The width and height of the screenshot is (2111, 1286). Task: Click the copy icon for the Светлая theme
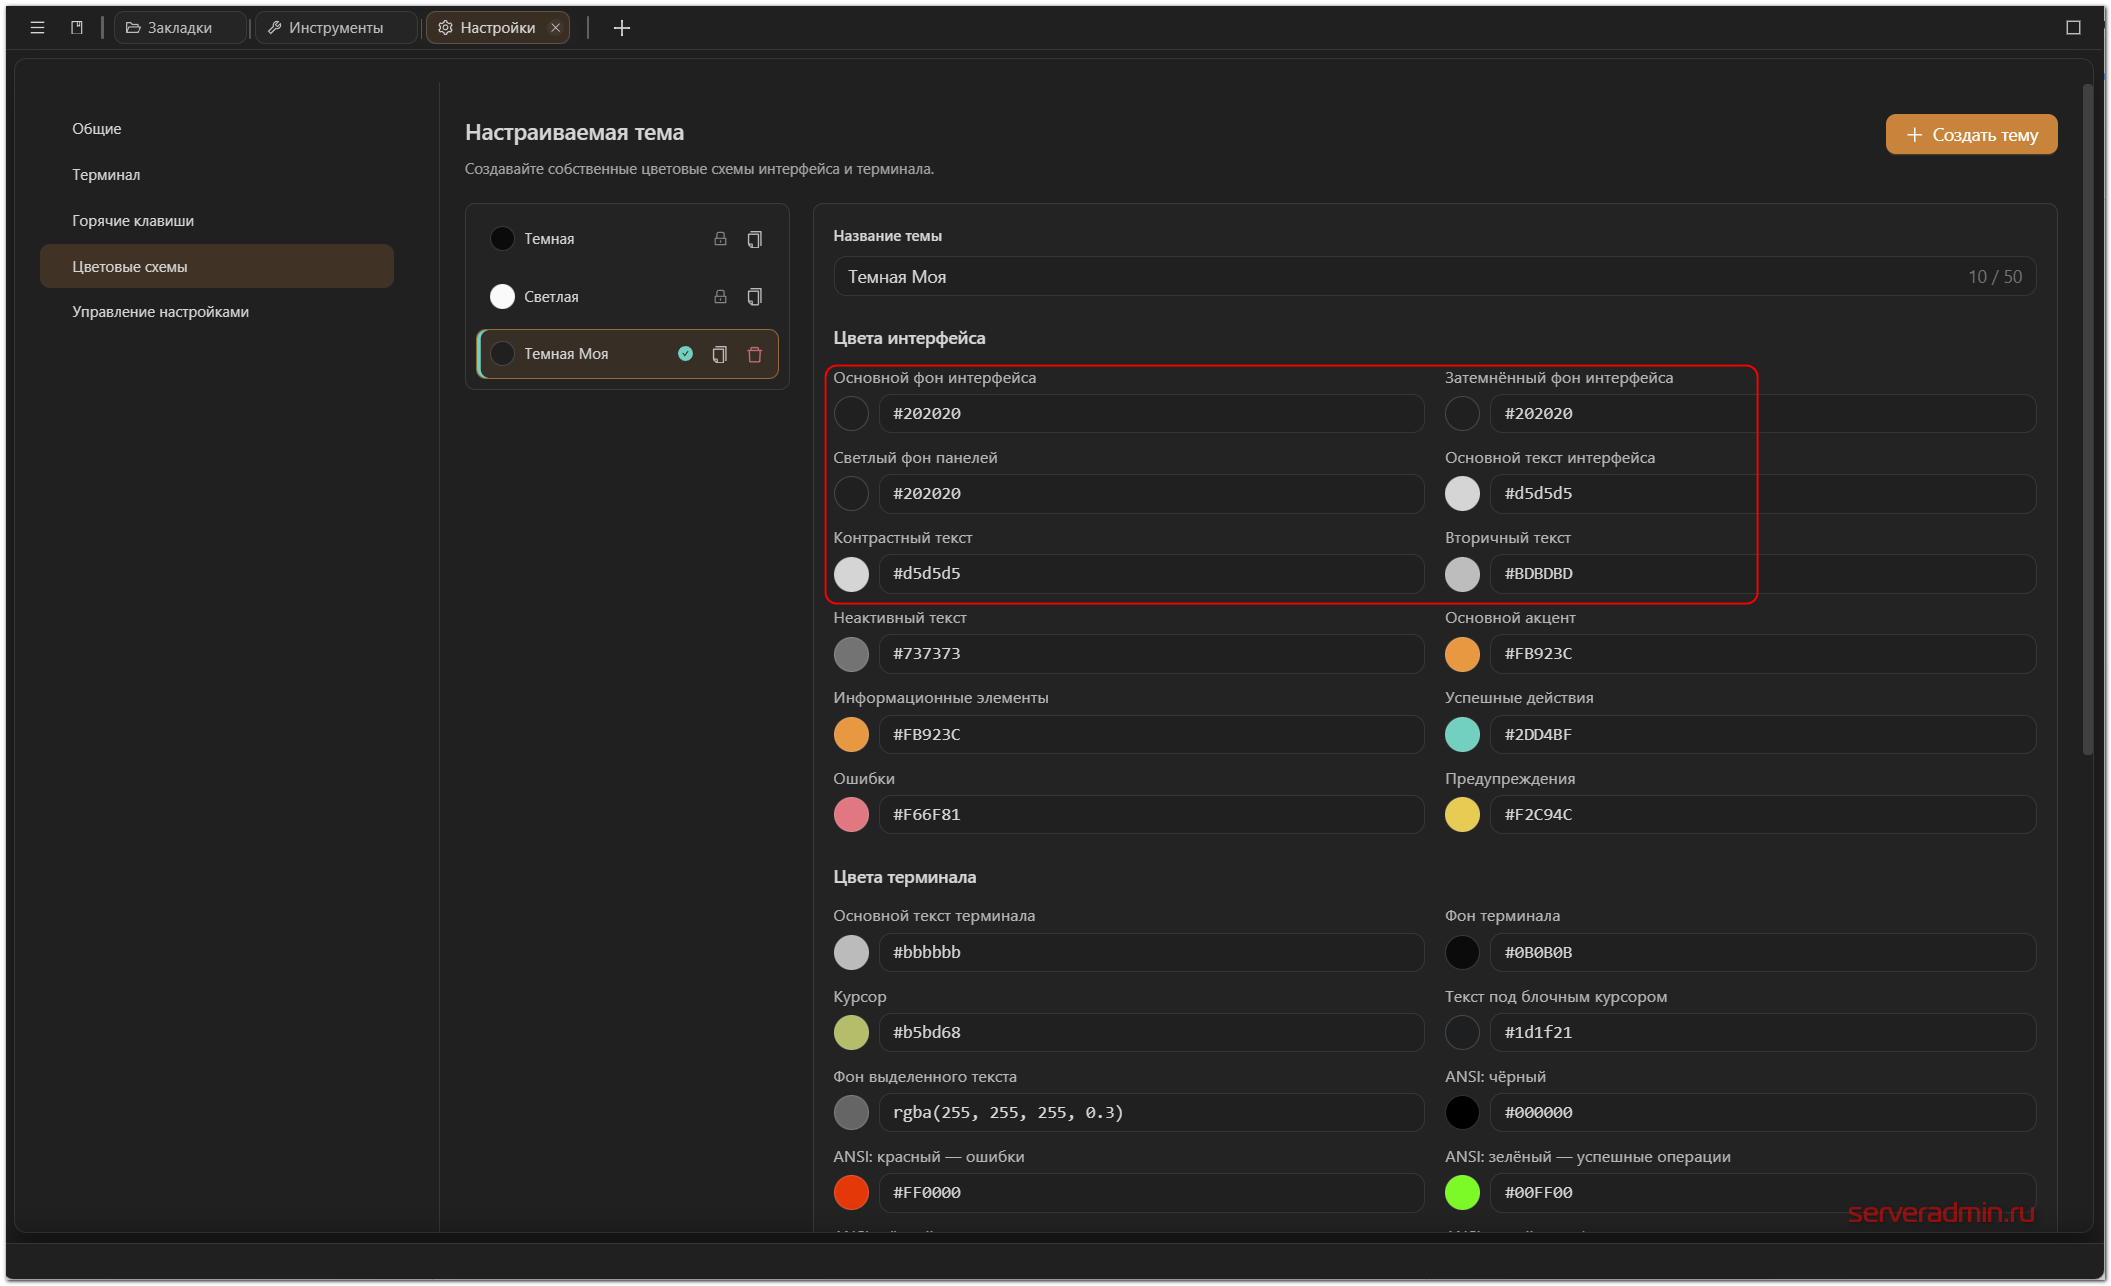pyautogui.click(x=755, y=297)
